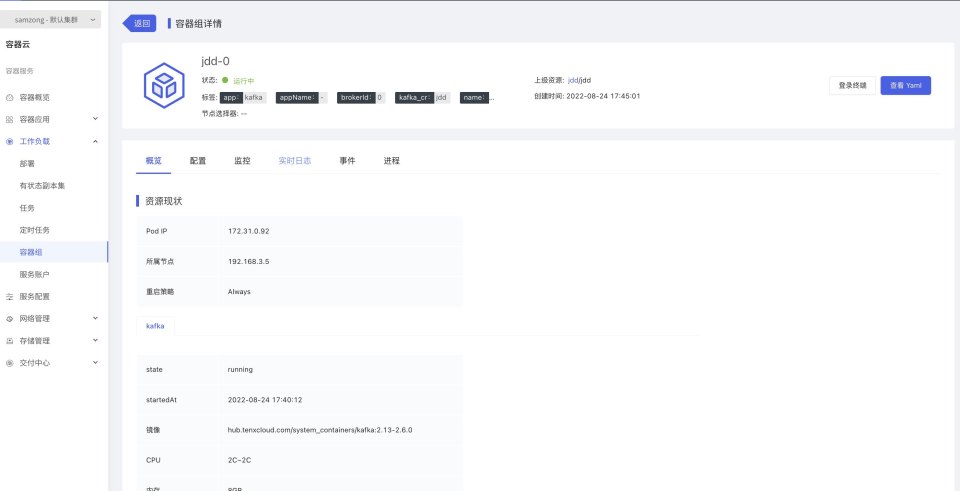Click the 网络管理 sidebar icon
Image resolution: width=960 pixels, height=491 pixels.
pos(10,318)
